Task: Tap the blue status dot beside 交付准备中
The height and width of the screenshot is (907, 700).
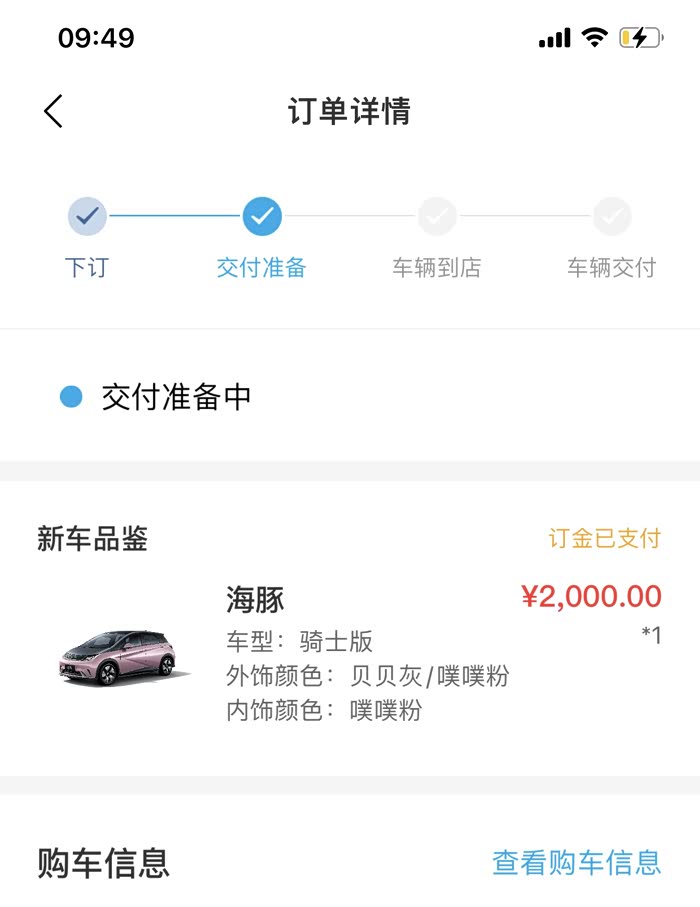Action: (70, 398)
